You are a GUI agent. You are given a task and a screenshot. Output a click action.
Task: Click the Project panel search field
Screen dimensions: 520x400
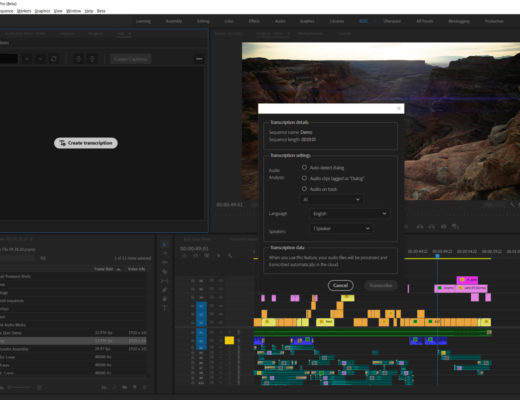tap(17, 258)
